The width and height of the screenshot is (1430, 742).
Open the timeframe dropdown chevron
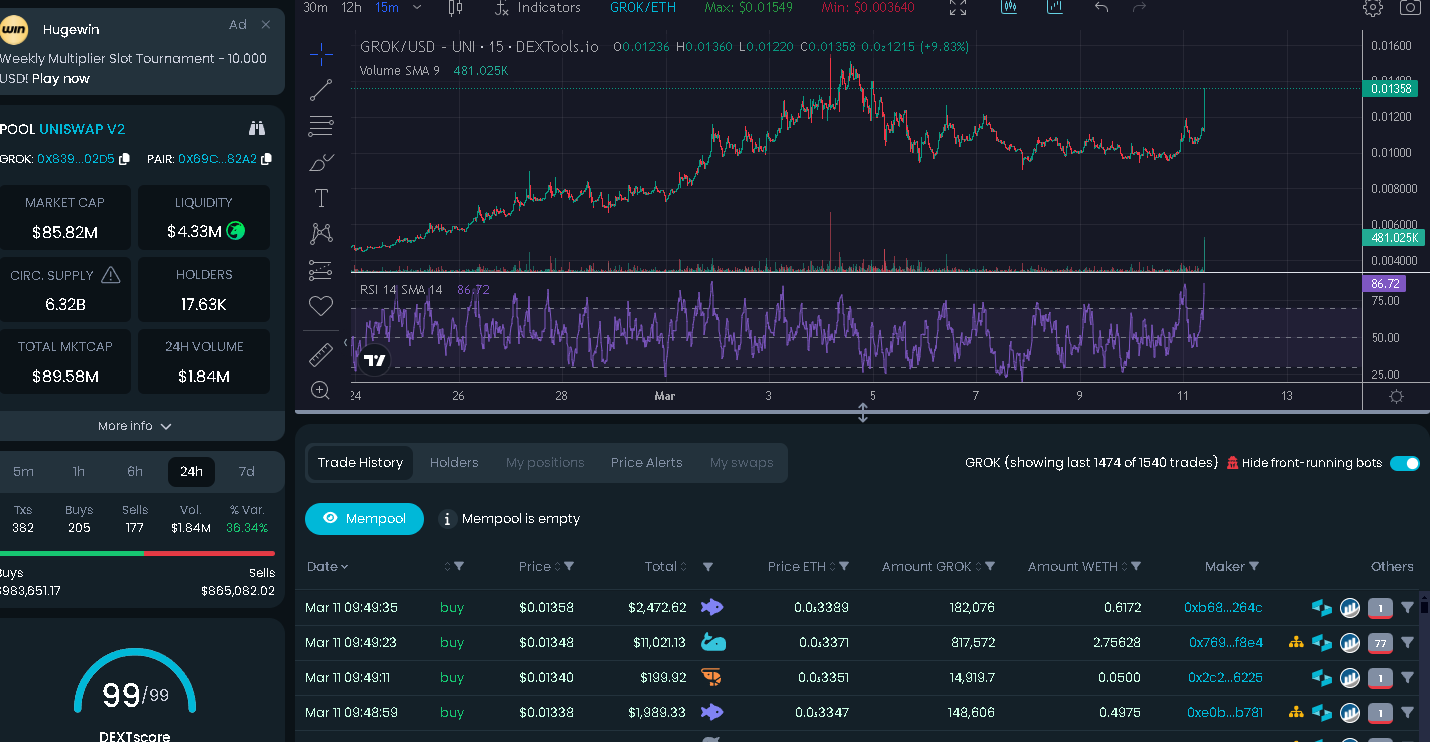[417, 7]
